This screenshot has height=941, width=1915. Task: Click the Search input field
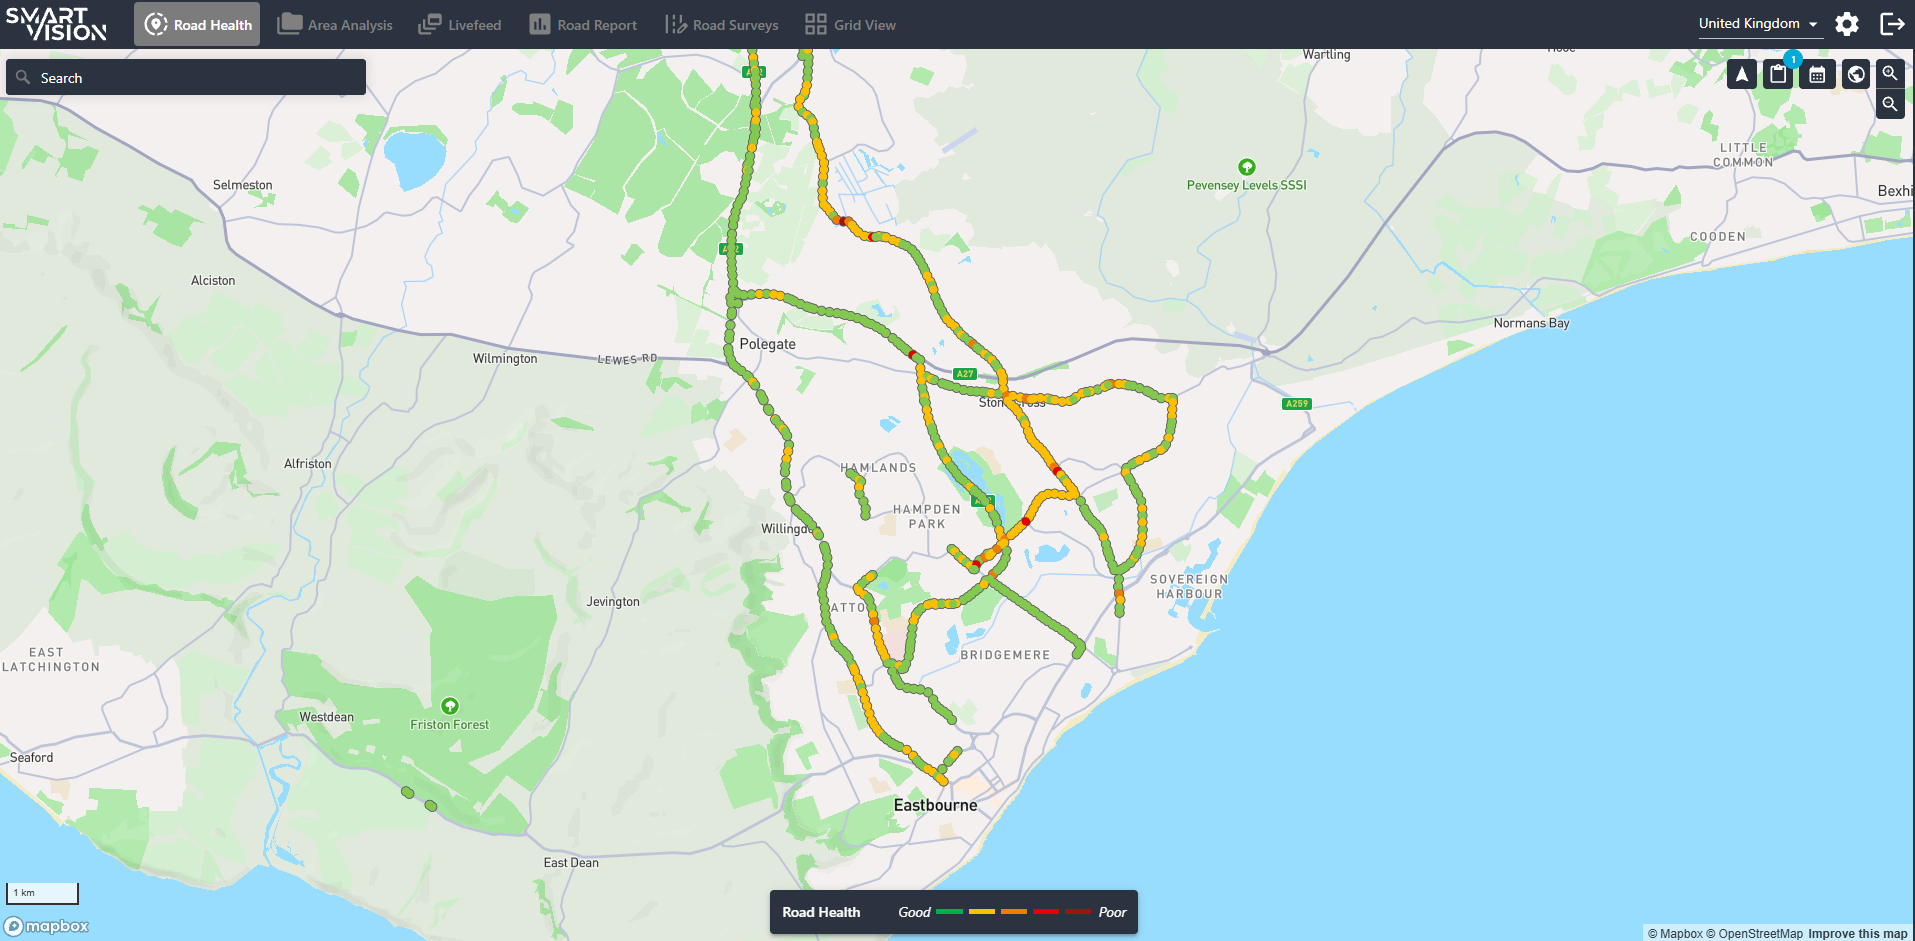(186, 77)
